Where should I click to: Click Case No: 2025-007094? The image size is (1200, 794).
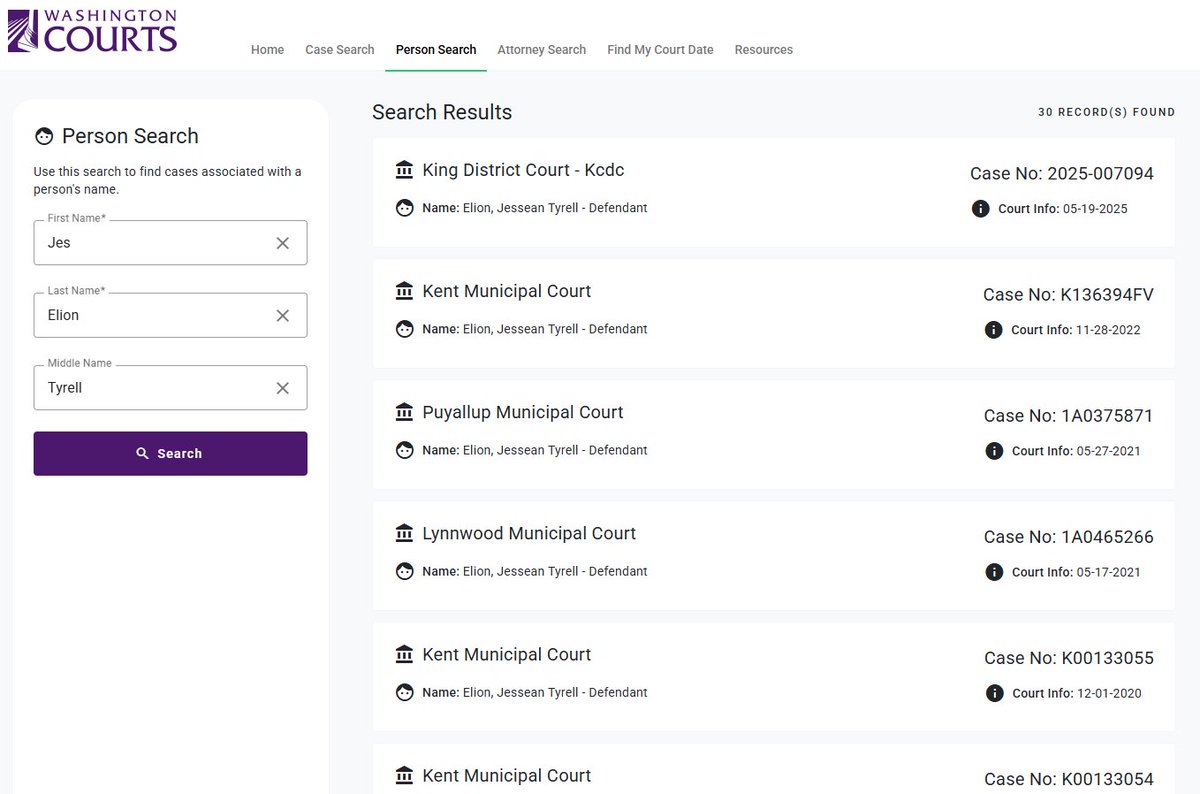[1062, 174]
